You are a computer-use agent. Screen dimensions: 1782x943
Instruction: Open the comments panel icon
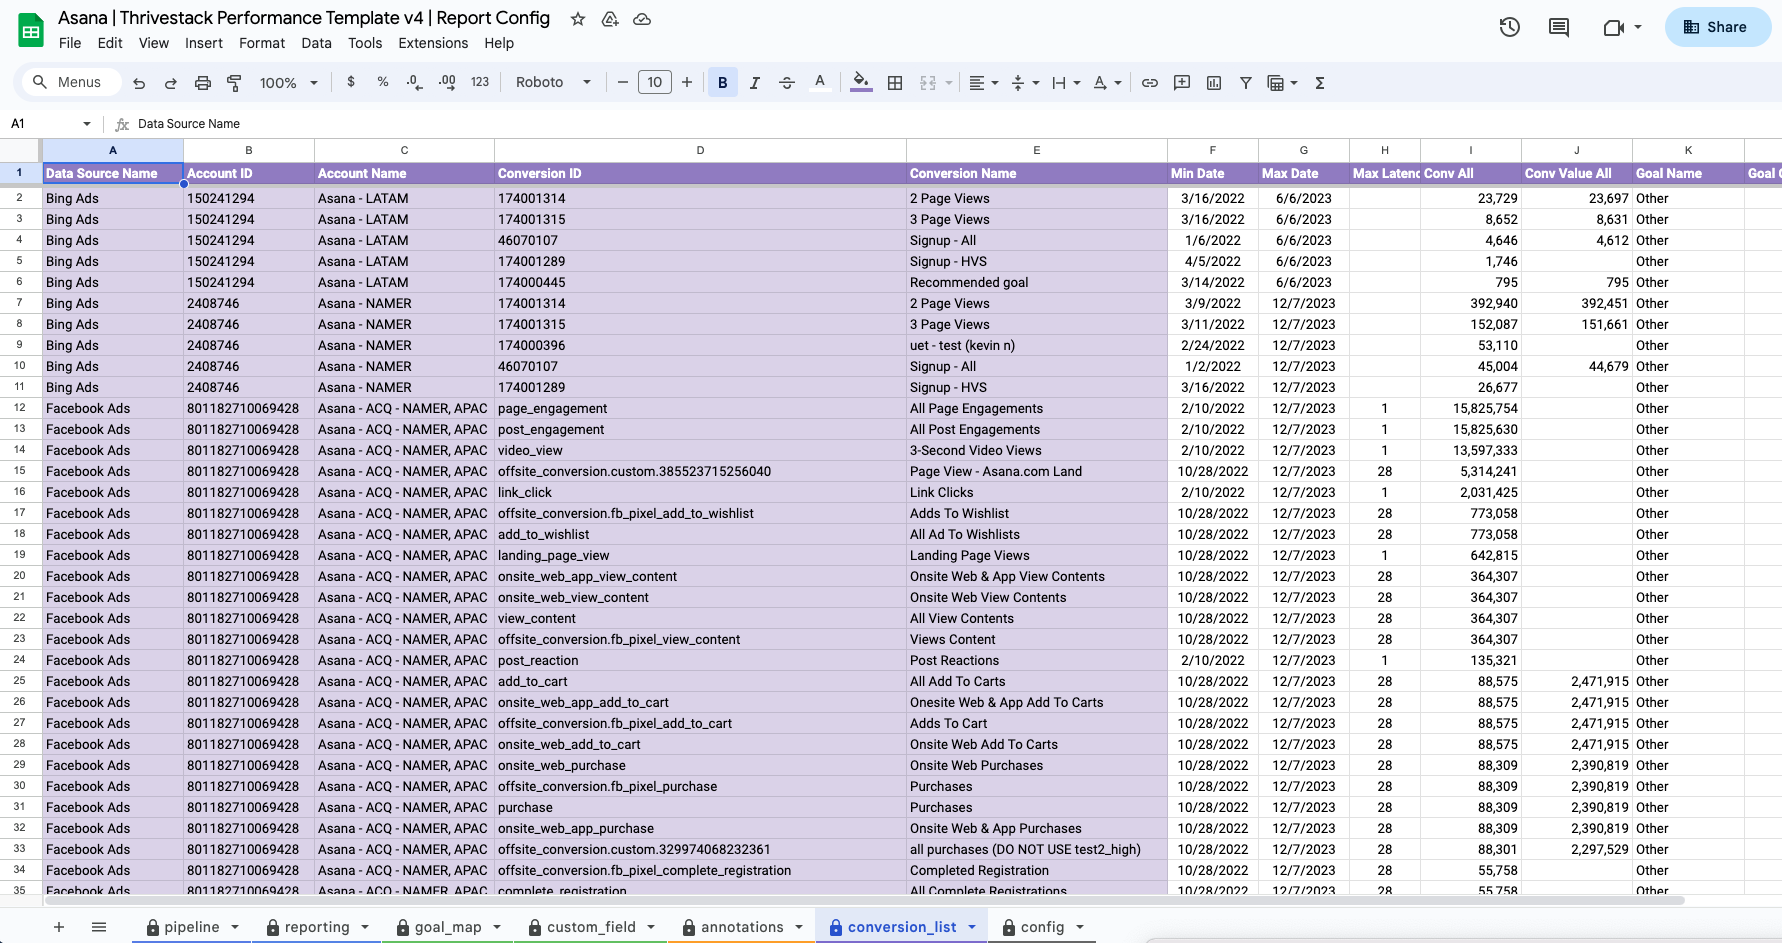(x=1558, y=28)
